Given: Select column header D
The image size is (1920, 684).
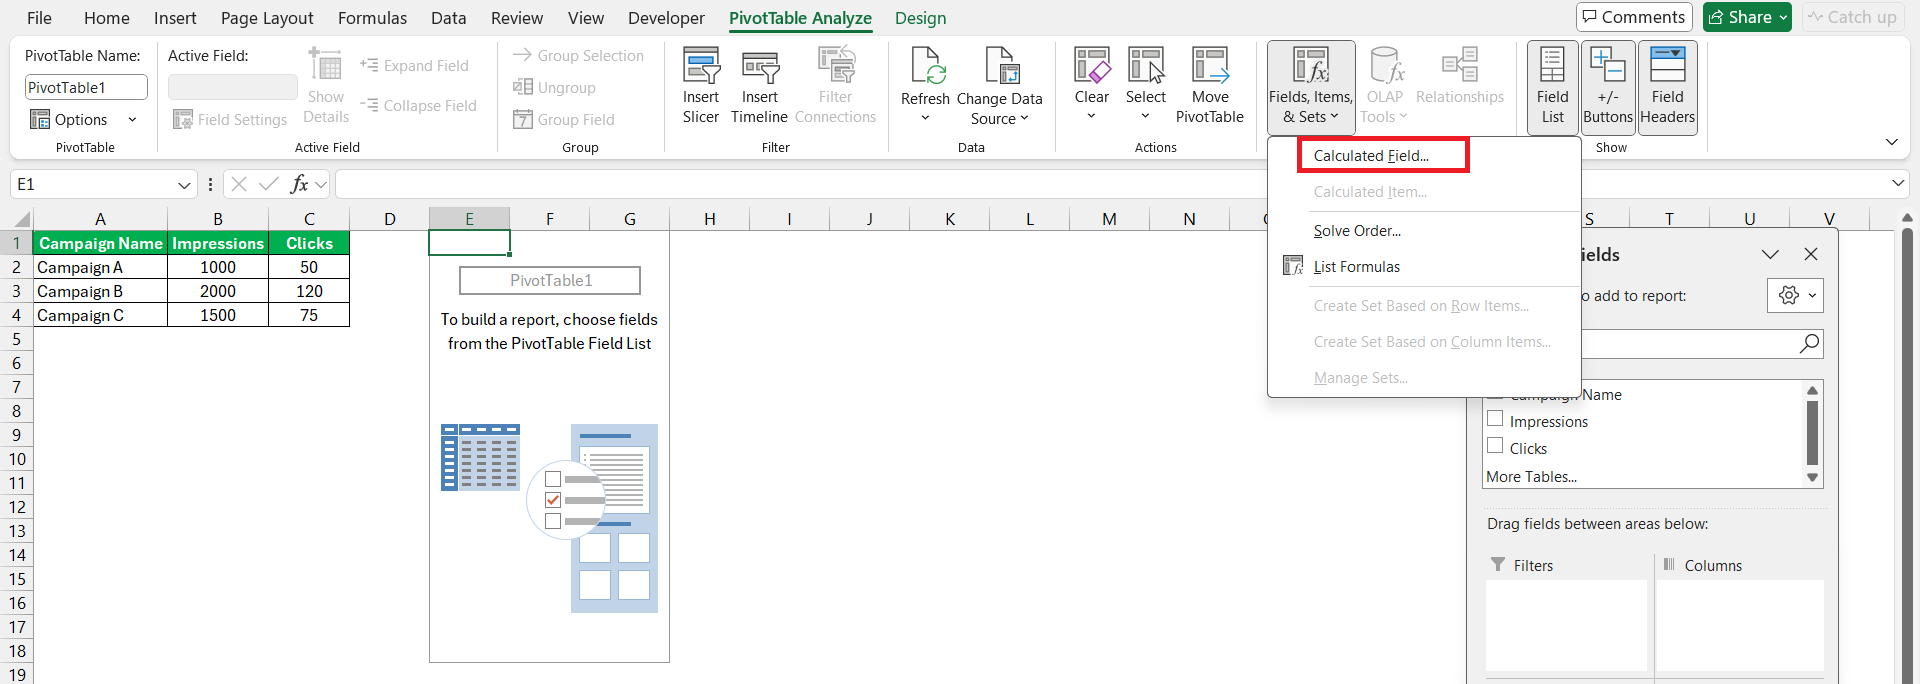Looking at the screenshot, I should coord(389,219).
